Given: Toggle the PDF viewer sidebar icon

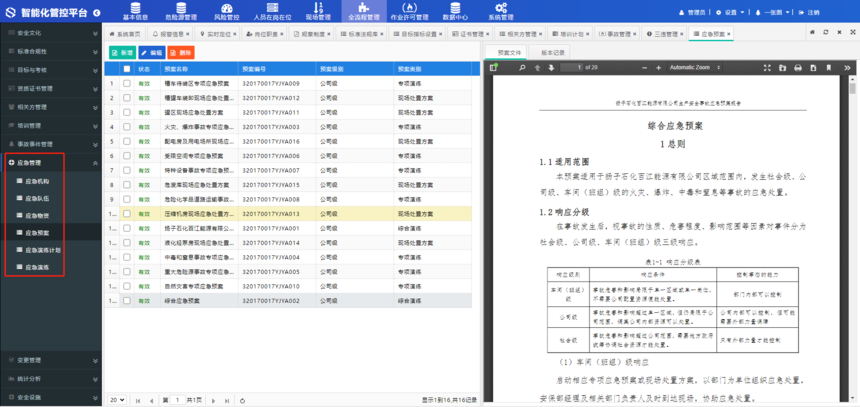Looking at the screenshot, I should tap(494, 68).
